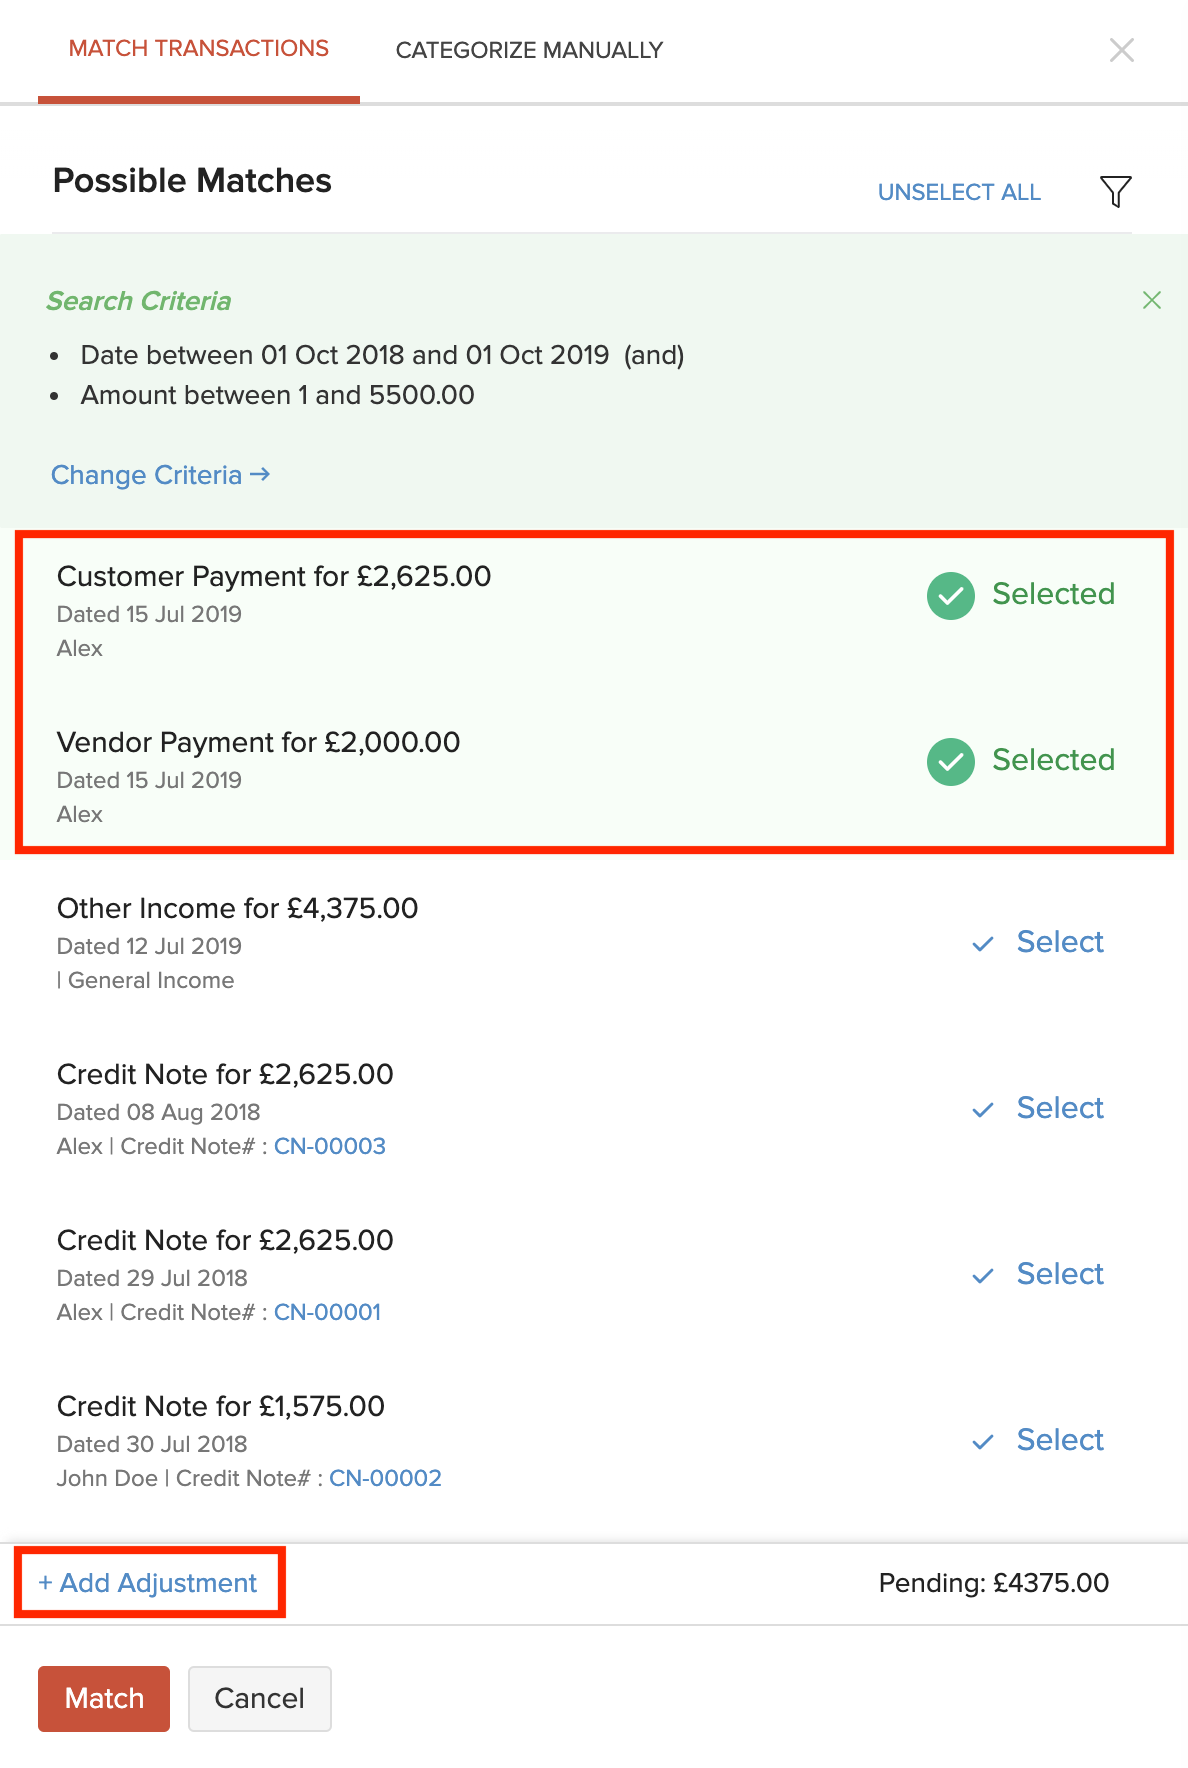Open credit note CN-00002 link

(x=385, y=1478)
